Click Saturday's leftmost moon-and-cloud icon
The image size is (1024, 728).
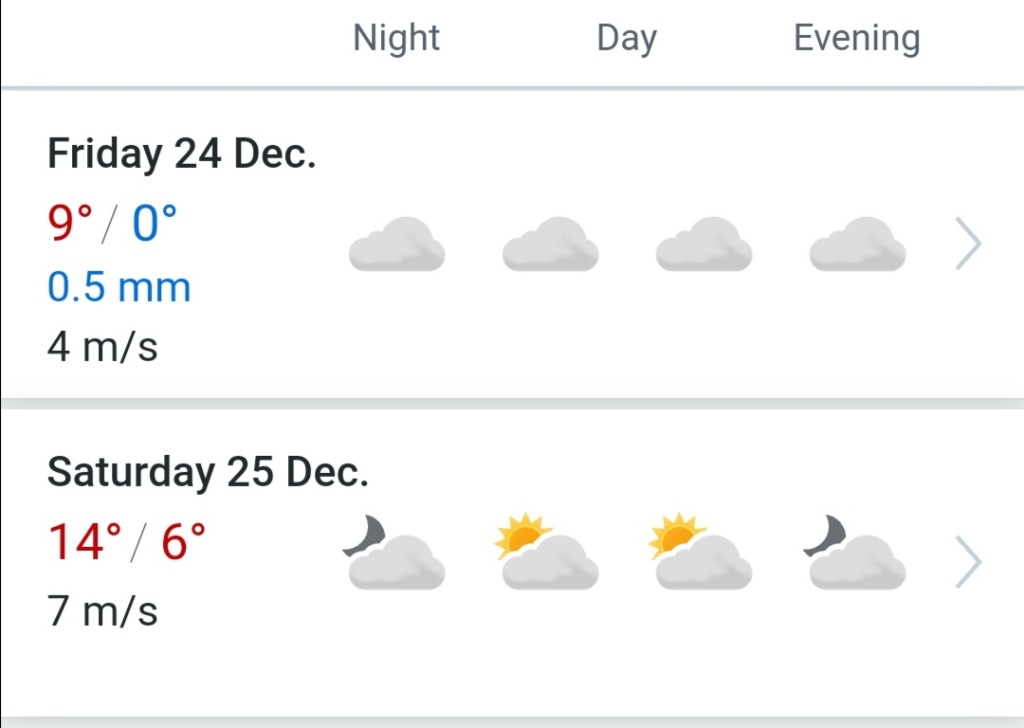pyautogui.click(x=394, y=553)
